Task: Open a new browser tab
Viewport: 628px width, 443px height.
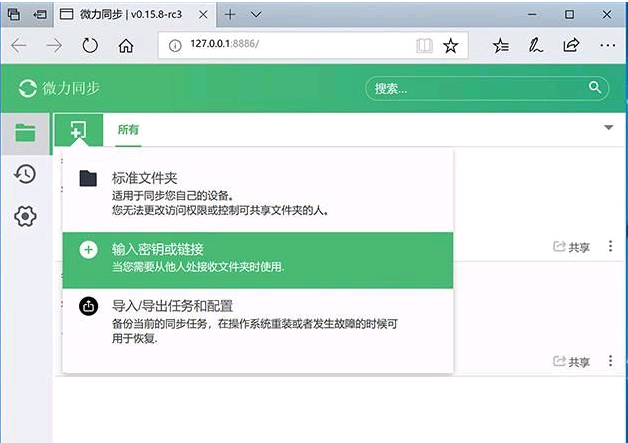Action: [230, 15]
